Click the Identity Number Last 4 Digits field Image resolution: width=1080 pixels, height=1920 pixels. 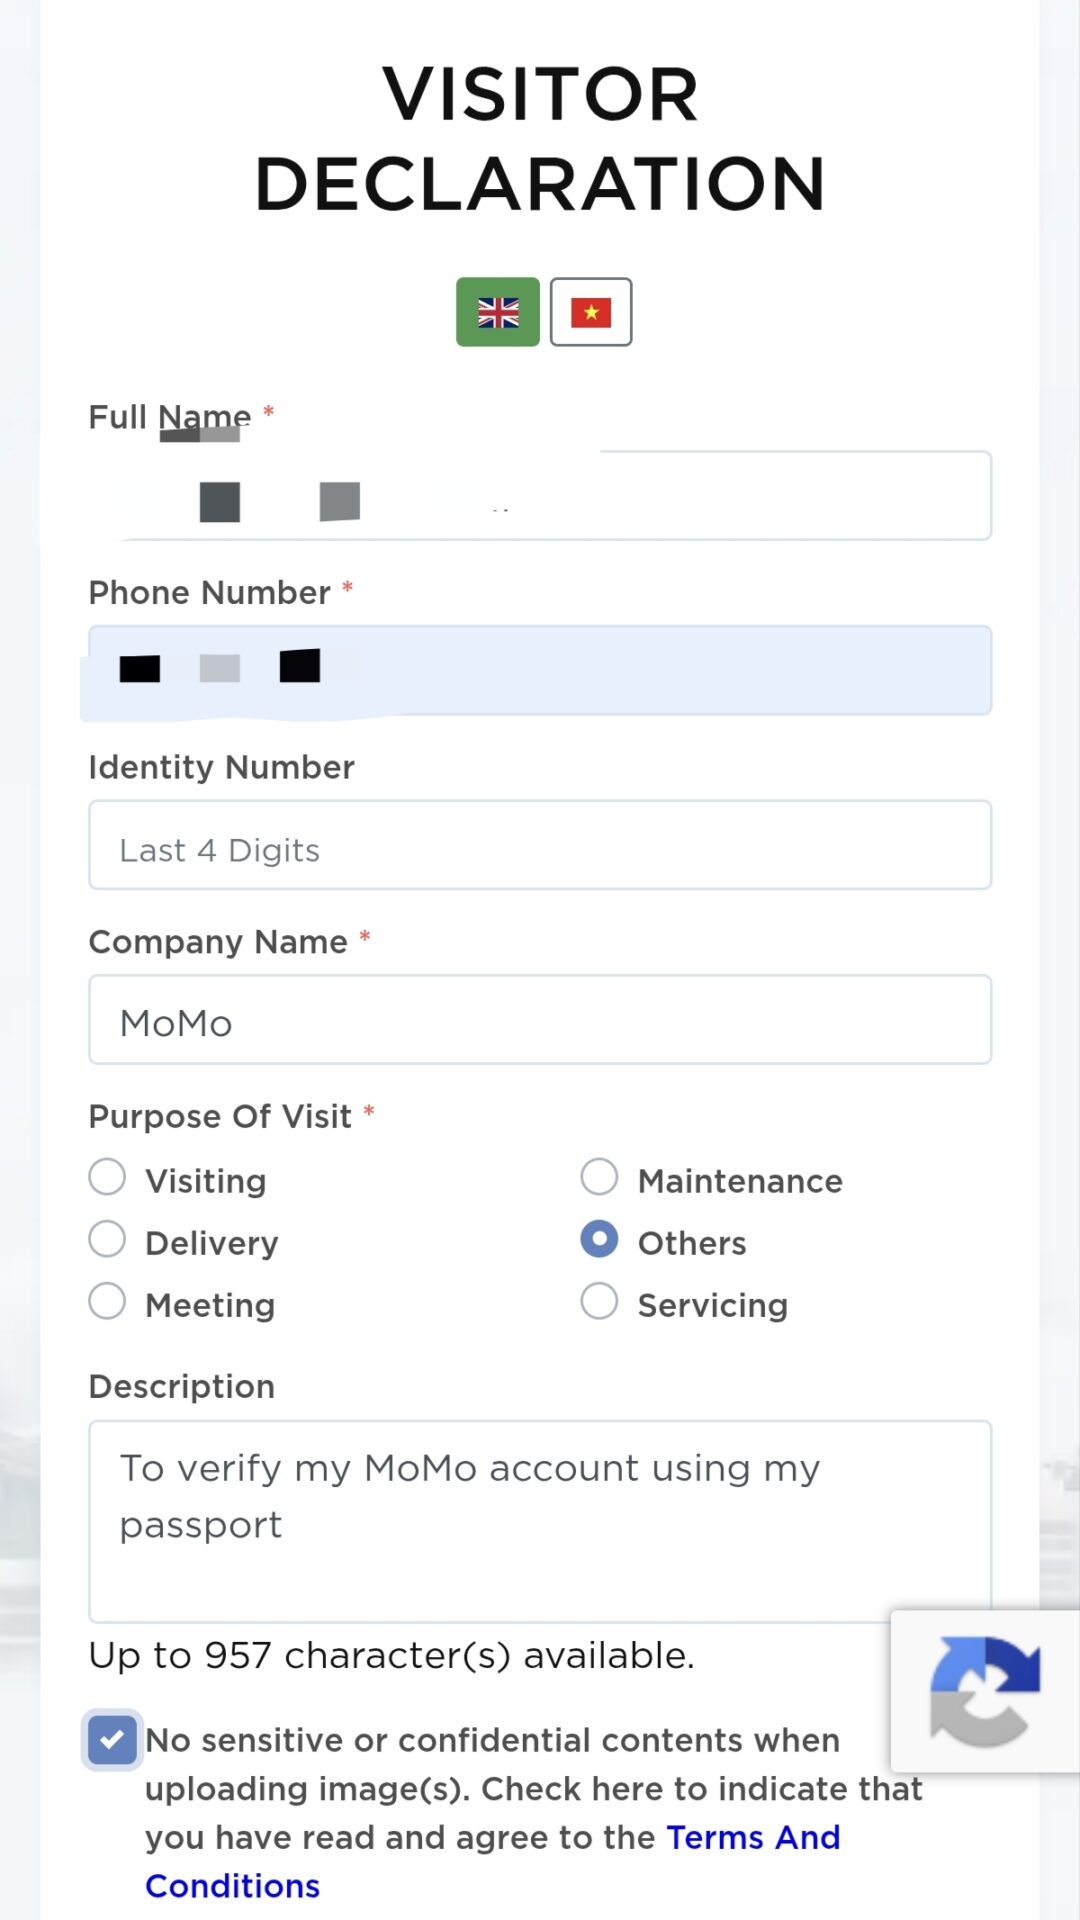coord(540,845)
